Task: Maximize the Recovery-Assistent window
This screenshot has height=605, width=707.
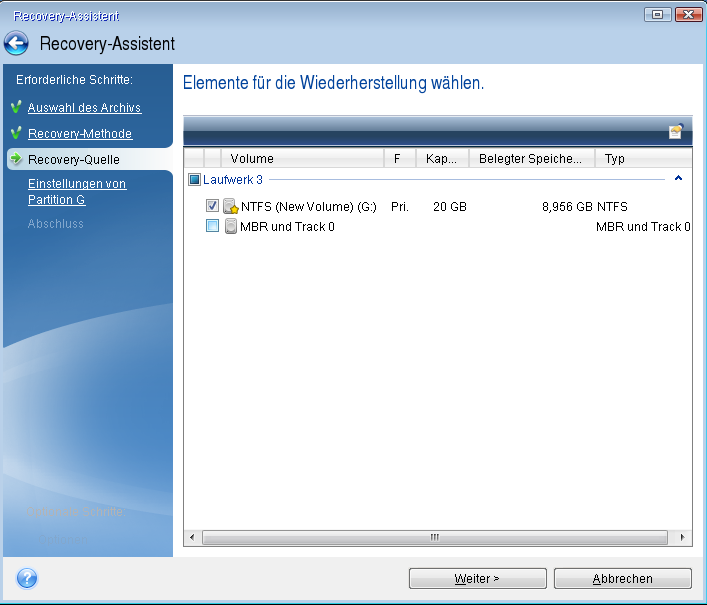Action: [658, 15]
